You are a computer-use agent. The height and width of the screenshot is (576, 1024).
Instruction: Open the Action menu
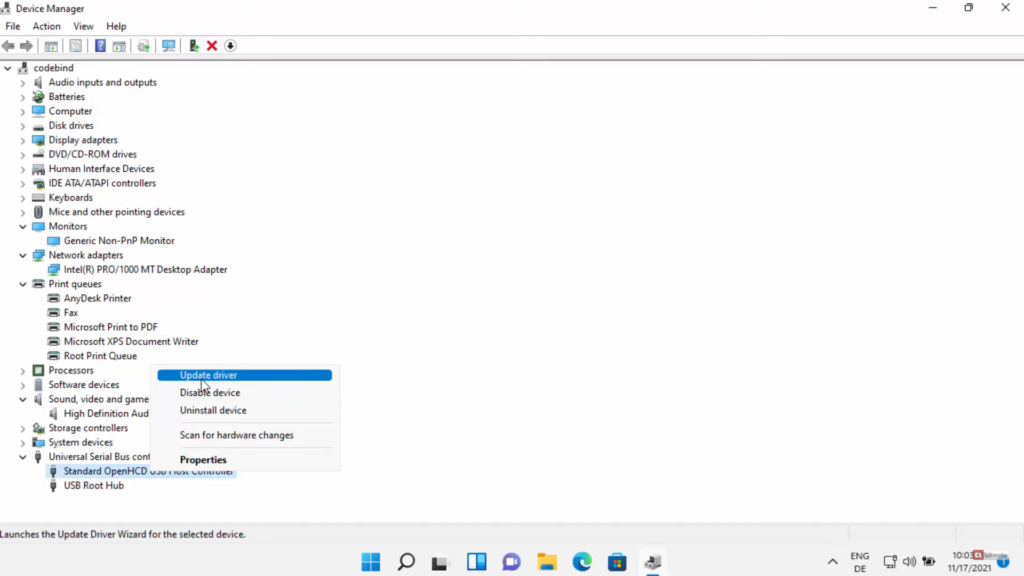[x=46, y=26]
